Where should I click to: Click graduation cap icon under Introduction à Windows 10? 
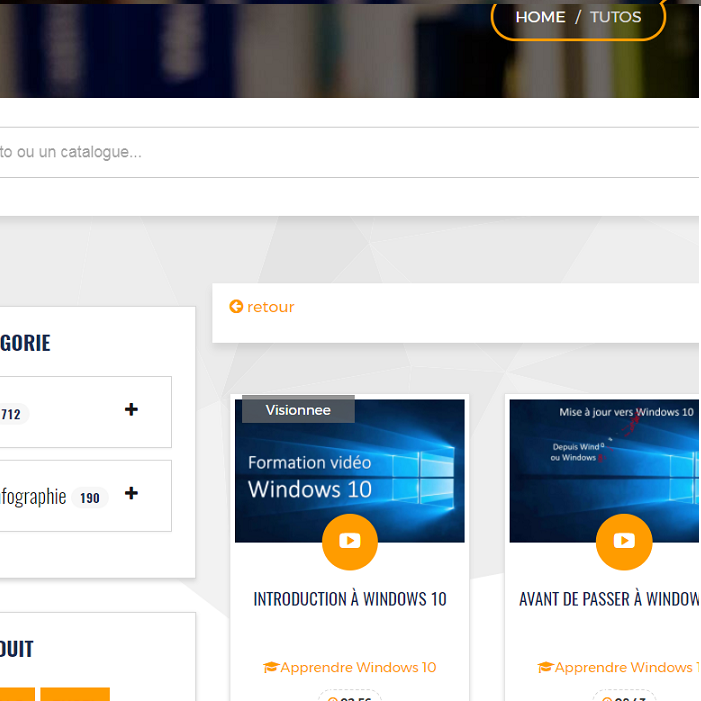point(270,668)
